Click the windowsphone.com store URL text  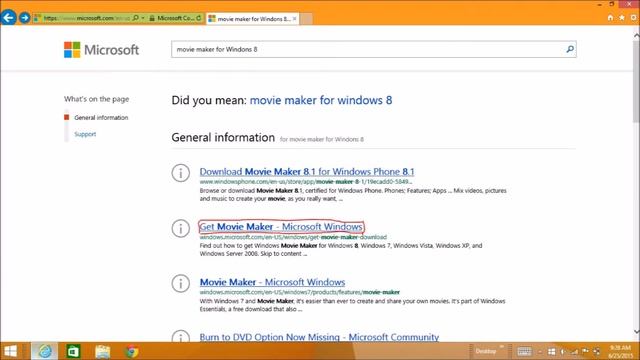pos(306,182)
